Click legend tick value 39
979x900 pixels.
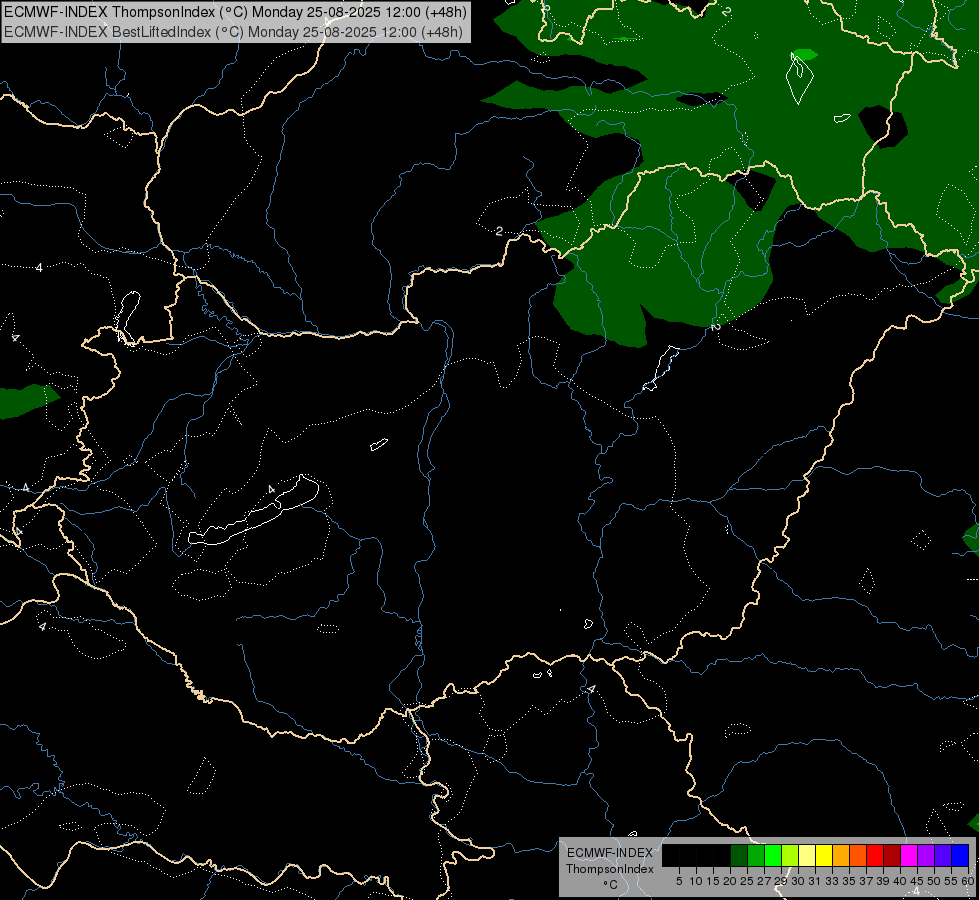883,881
